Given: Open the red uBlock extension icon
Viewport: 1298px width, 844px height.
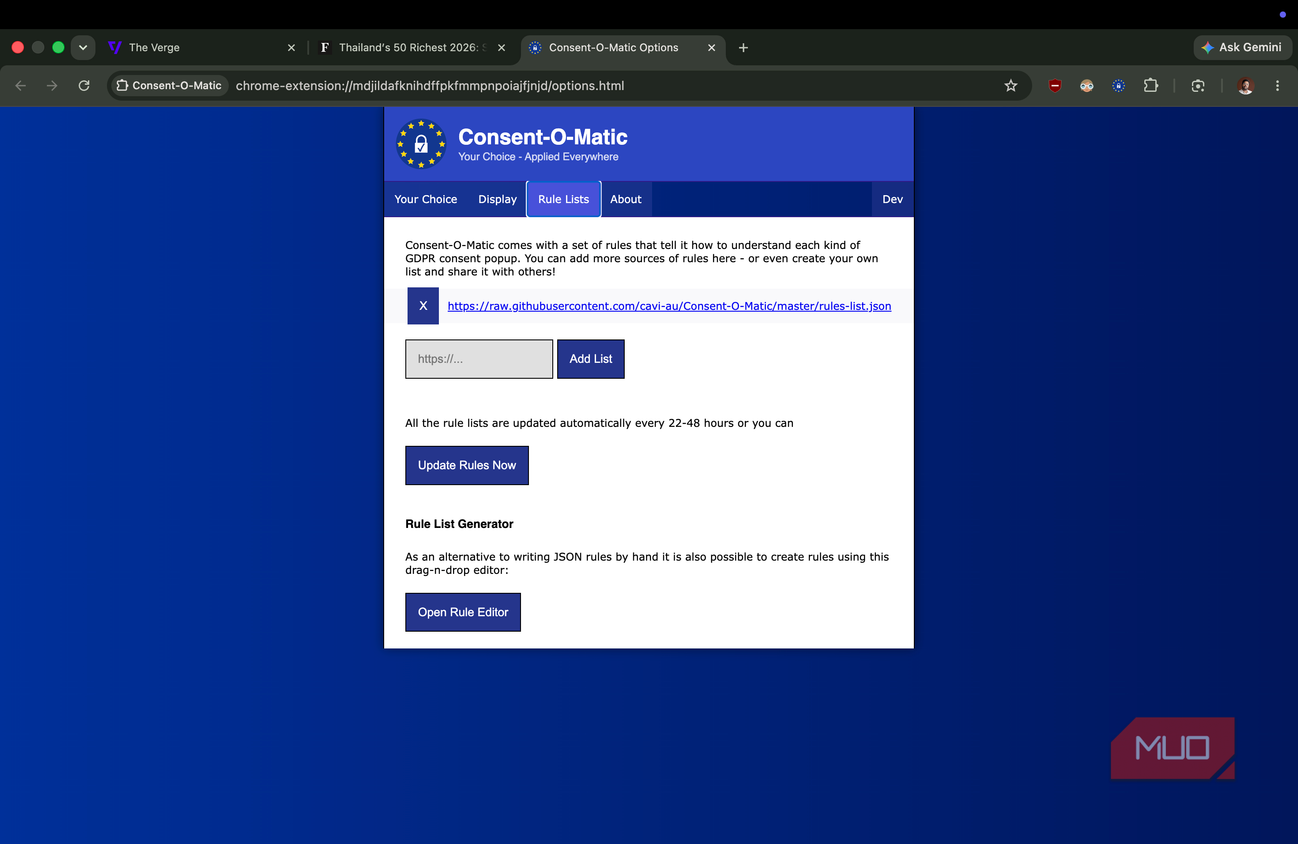Looking at the screenshot, I should click(1055, 86).
